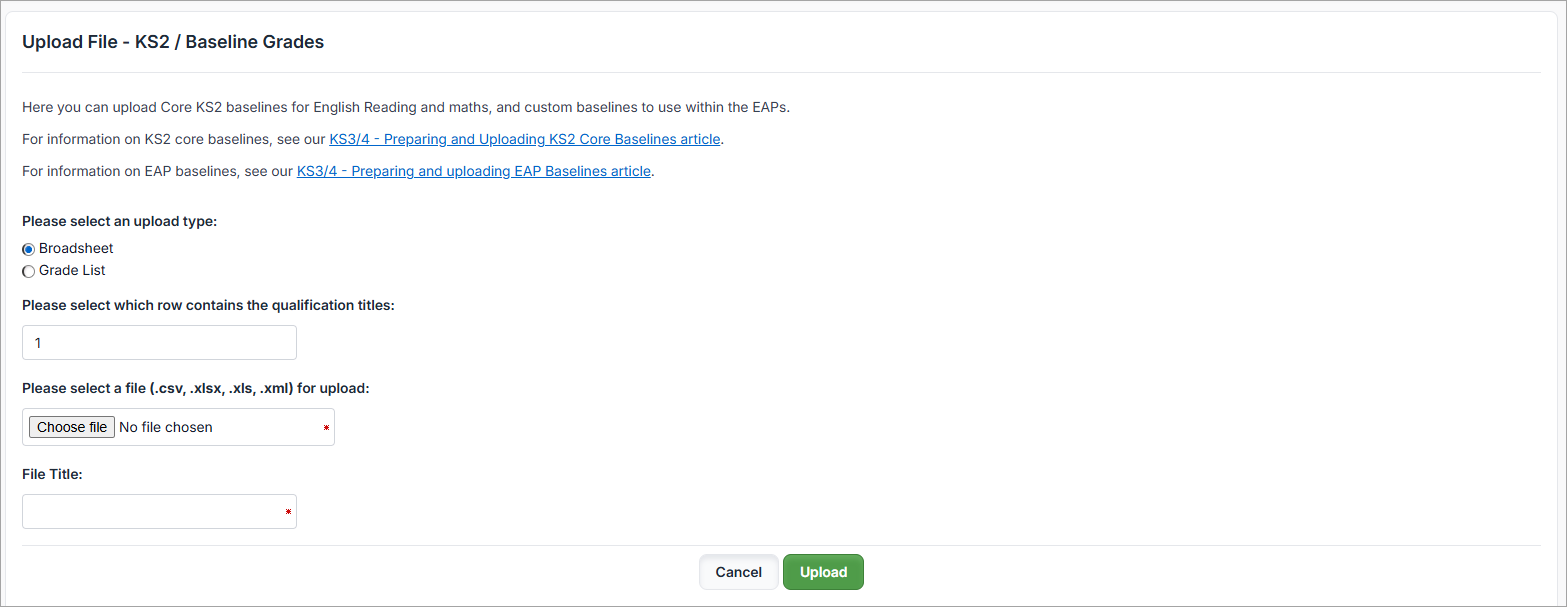Cancel the file upload
This screenshot has height=607, width=1567.
738,572
